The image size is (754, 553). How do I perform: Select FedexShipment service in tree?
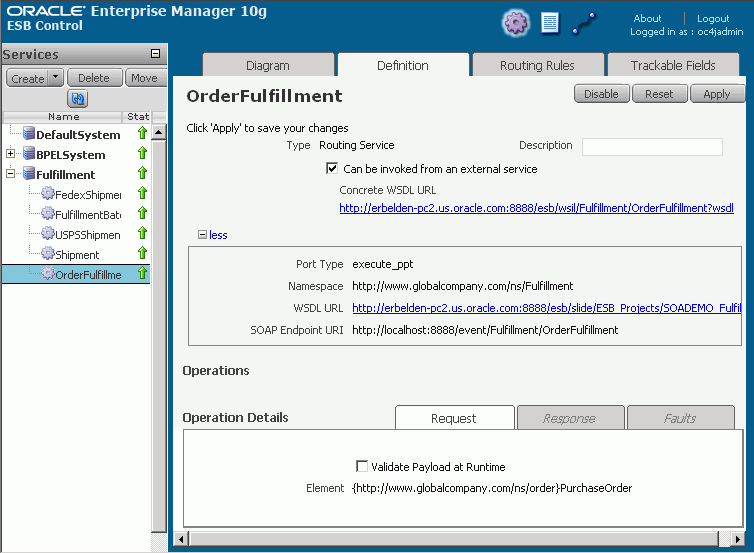[88, 195]
